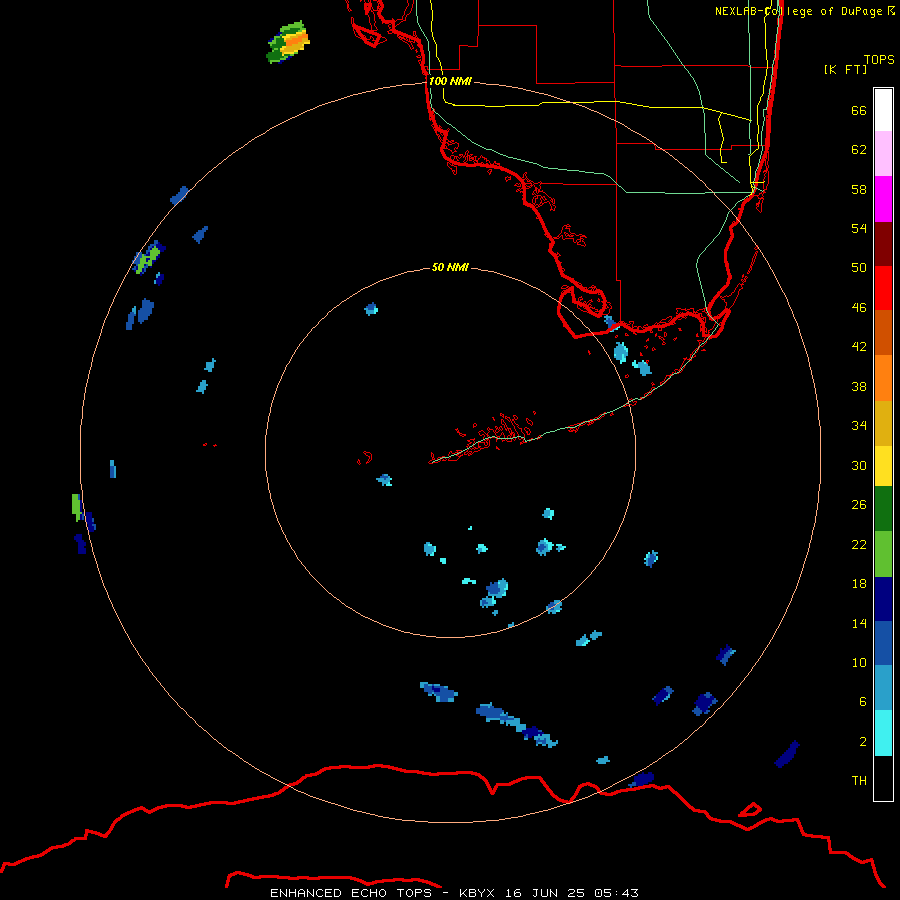The width and height of the screenshot is (900, 900).
Task: Click the '14' scale label
Action: click(859, 623)
